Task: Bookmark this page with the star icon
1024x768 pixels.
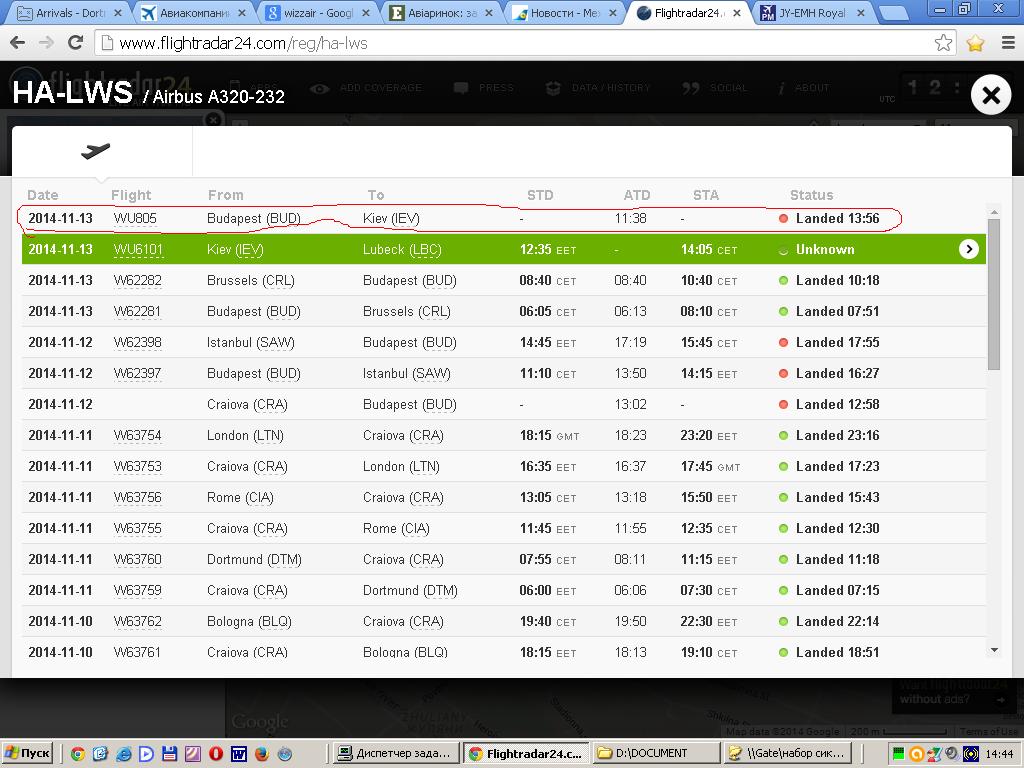Action: (x=943, y=43)
